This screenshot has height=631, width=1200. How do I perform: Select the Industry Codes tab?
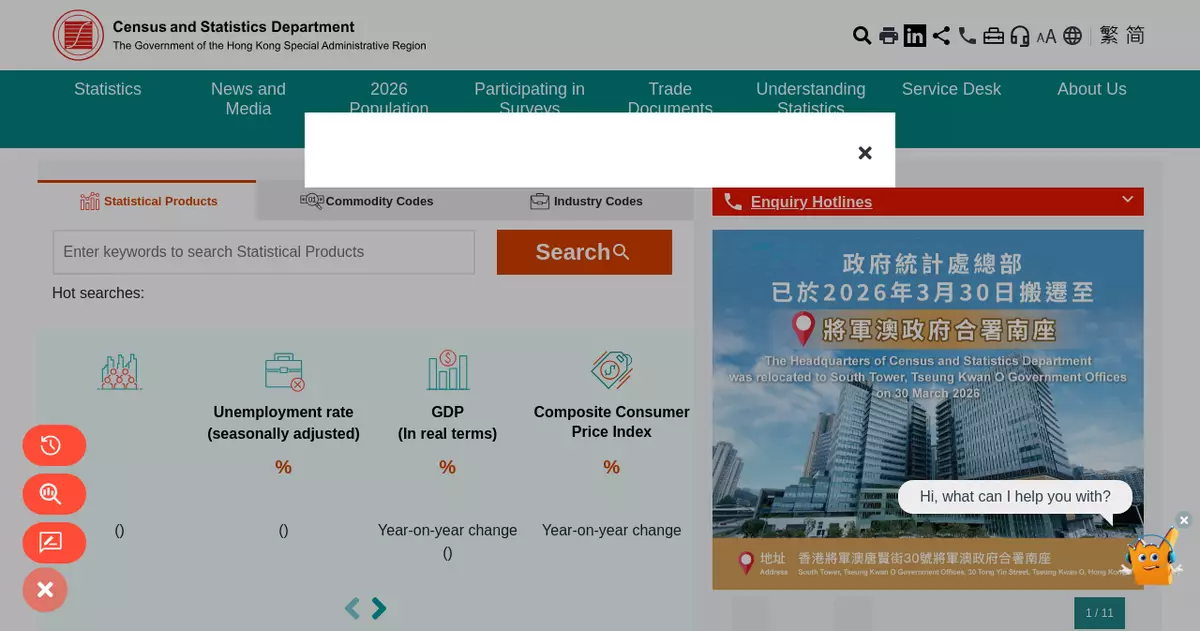pyautogui.click(x=585, y=201)
